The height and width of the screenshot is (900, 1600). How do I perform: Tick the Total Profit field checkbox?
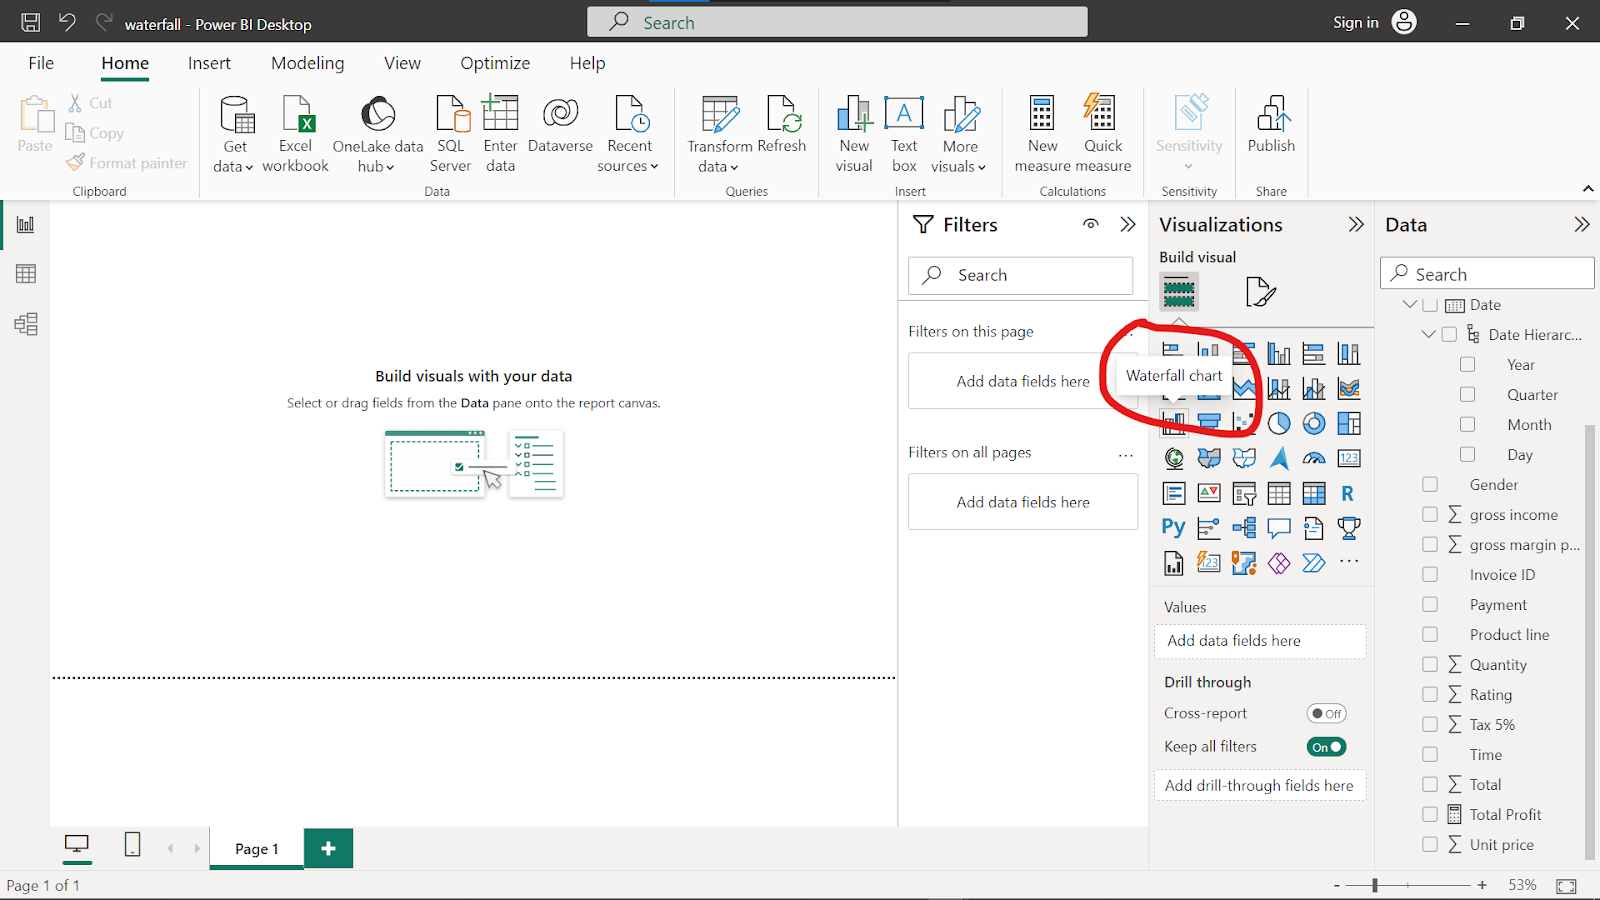point(1430,814)
